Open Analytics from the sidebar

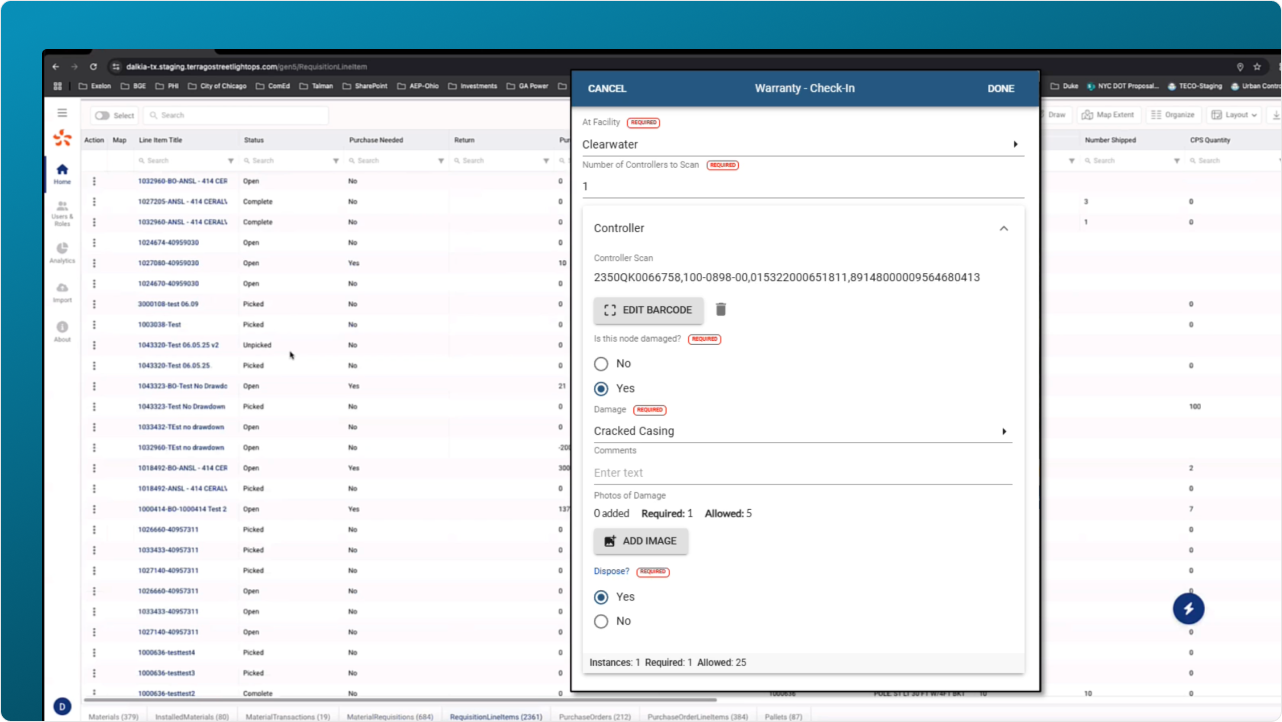tap(62, 252)
